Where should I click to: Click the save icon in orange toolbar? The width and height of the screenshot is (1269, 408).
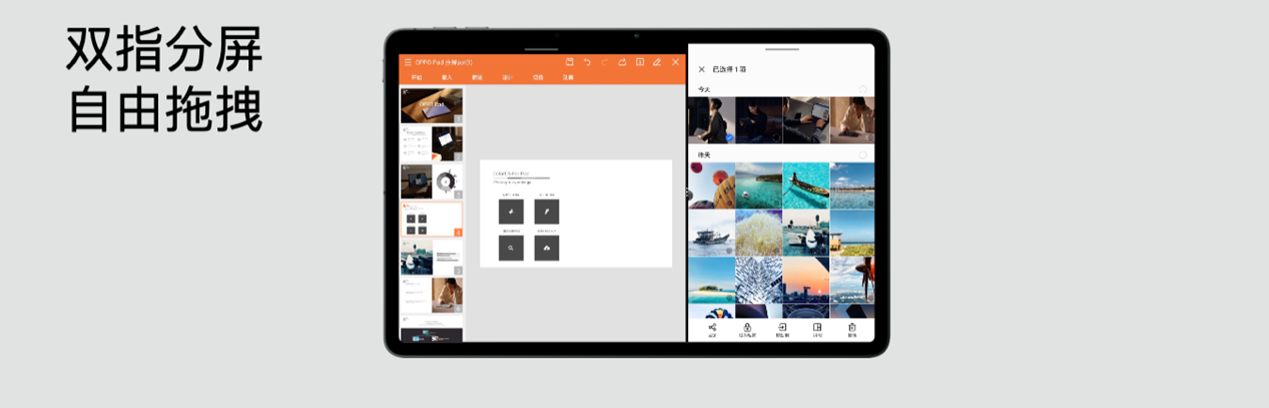coord(569,62)
